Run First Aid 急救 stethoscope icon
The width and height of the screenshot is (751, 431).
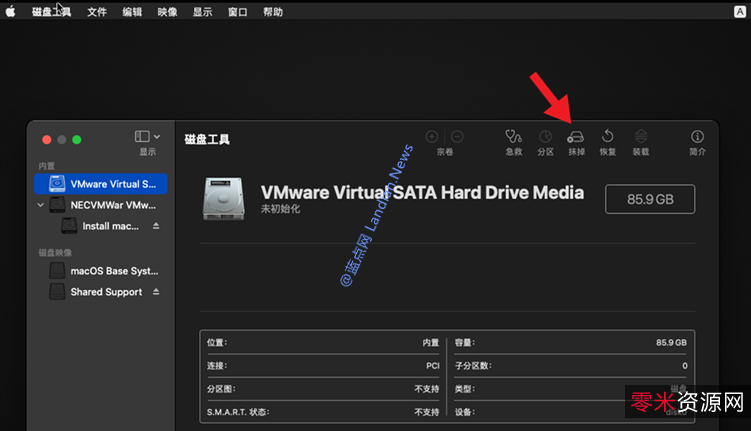point(513,137)
